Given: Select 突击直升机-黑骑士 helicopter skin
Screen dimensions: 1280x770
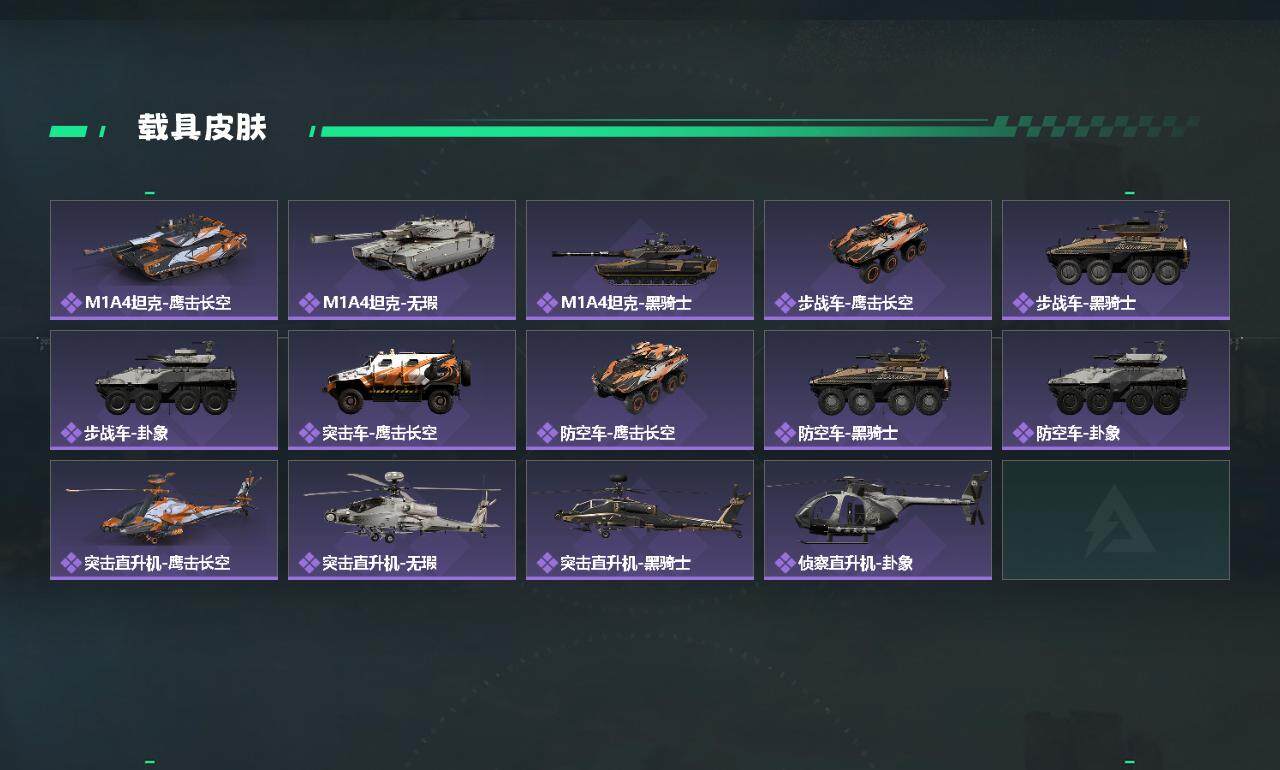Looking at the screenshot, I should pos(640,520).
